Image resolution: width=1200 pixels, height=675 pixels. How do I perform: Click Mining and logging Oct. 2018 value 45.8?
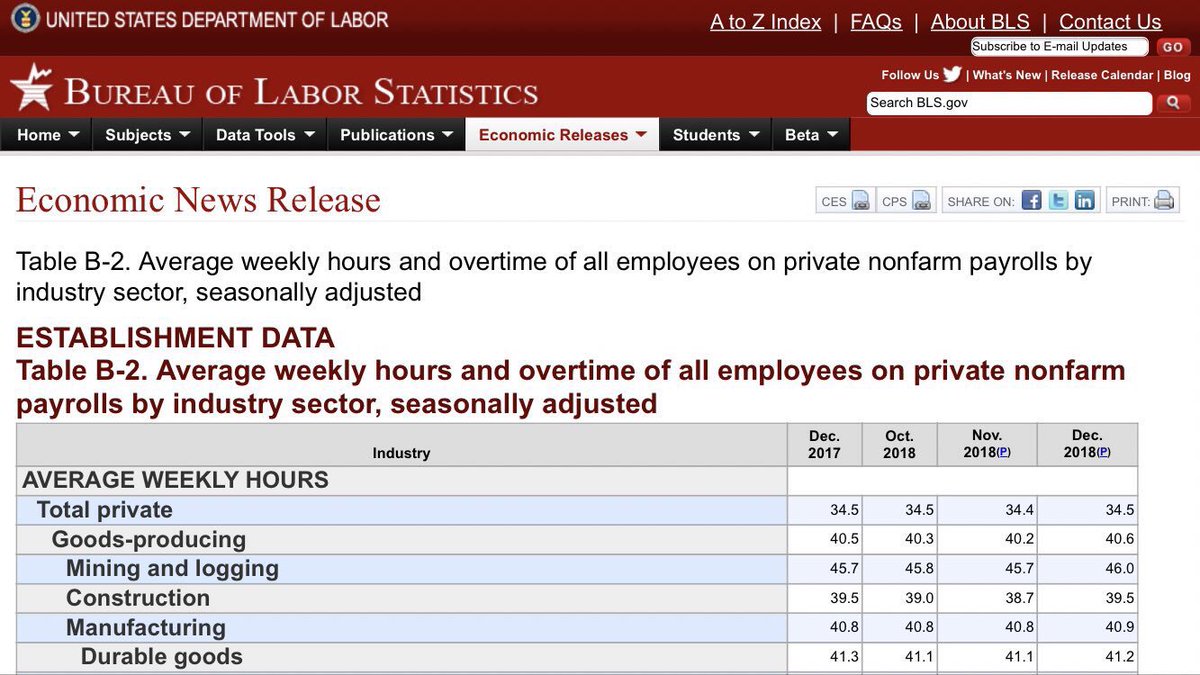919,569
